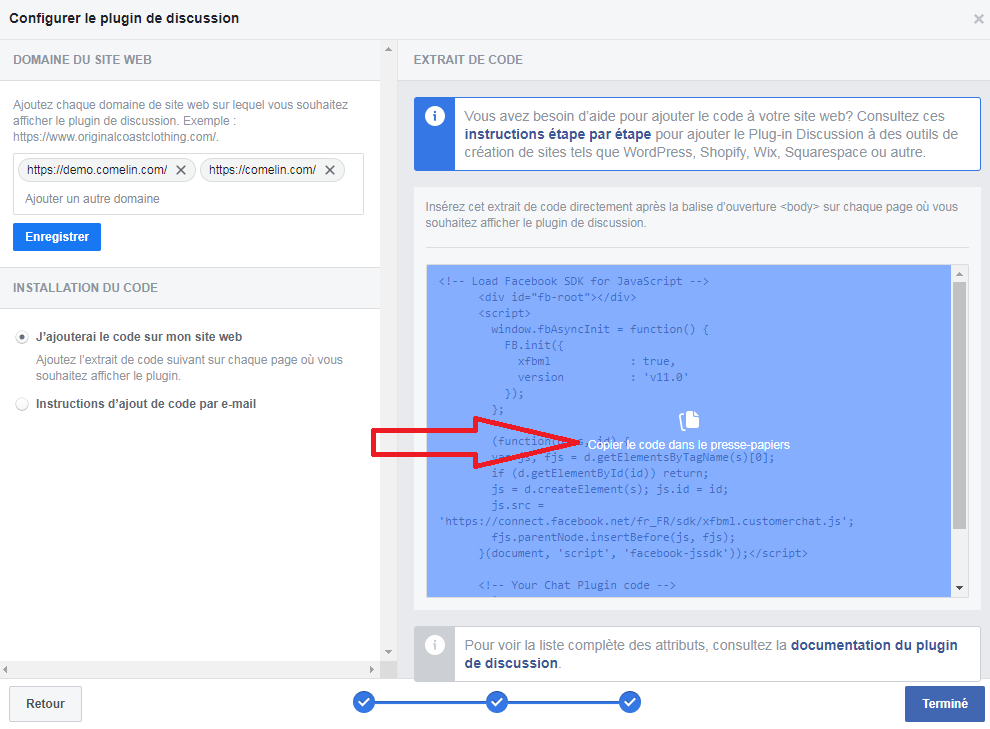The height and width of the screenshot is (729, 990).
Task: Click the "Insérez cet extrait de code" instruction text
Action: [x=691, y=215]
